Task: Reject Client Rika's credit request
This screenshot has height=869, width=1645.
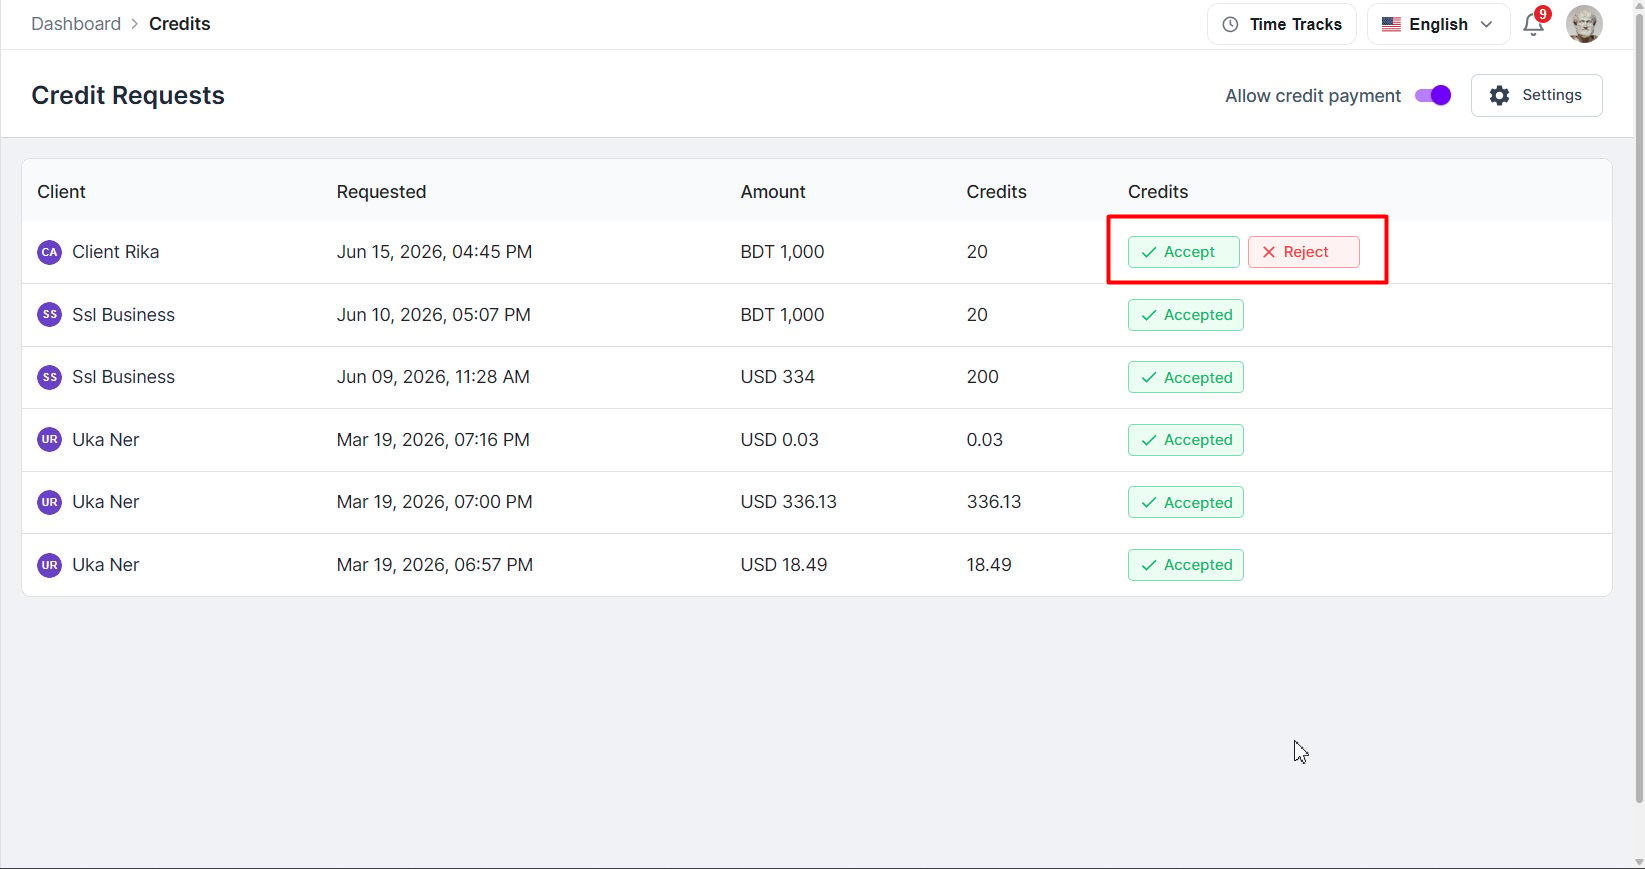Action: pyautogui.click(x=1304, y=252)
